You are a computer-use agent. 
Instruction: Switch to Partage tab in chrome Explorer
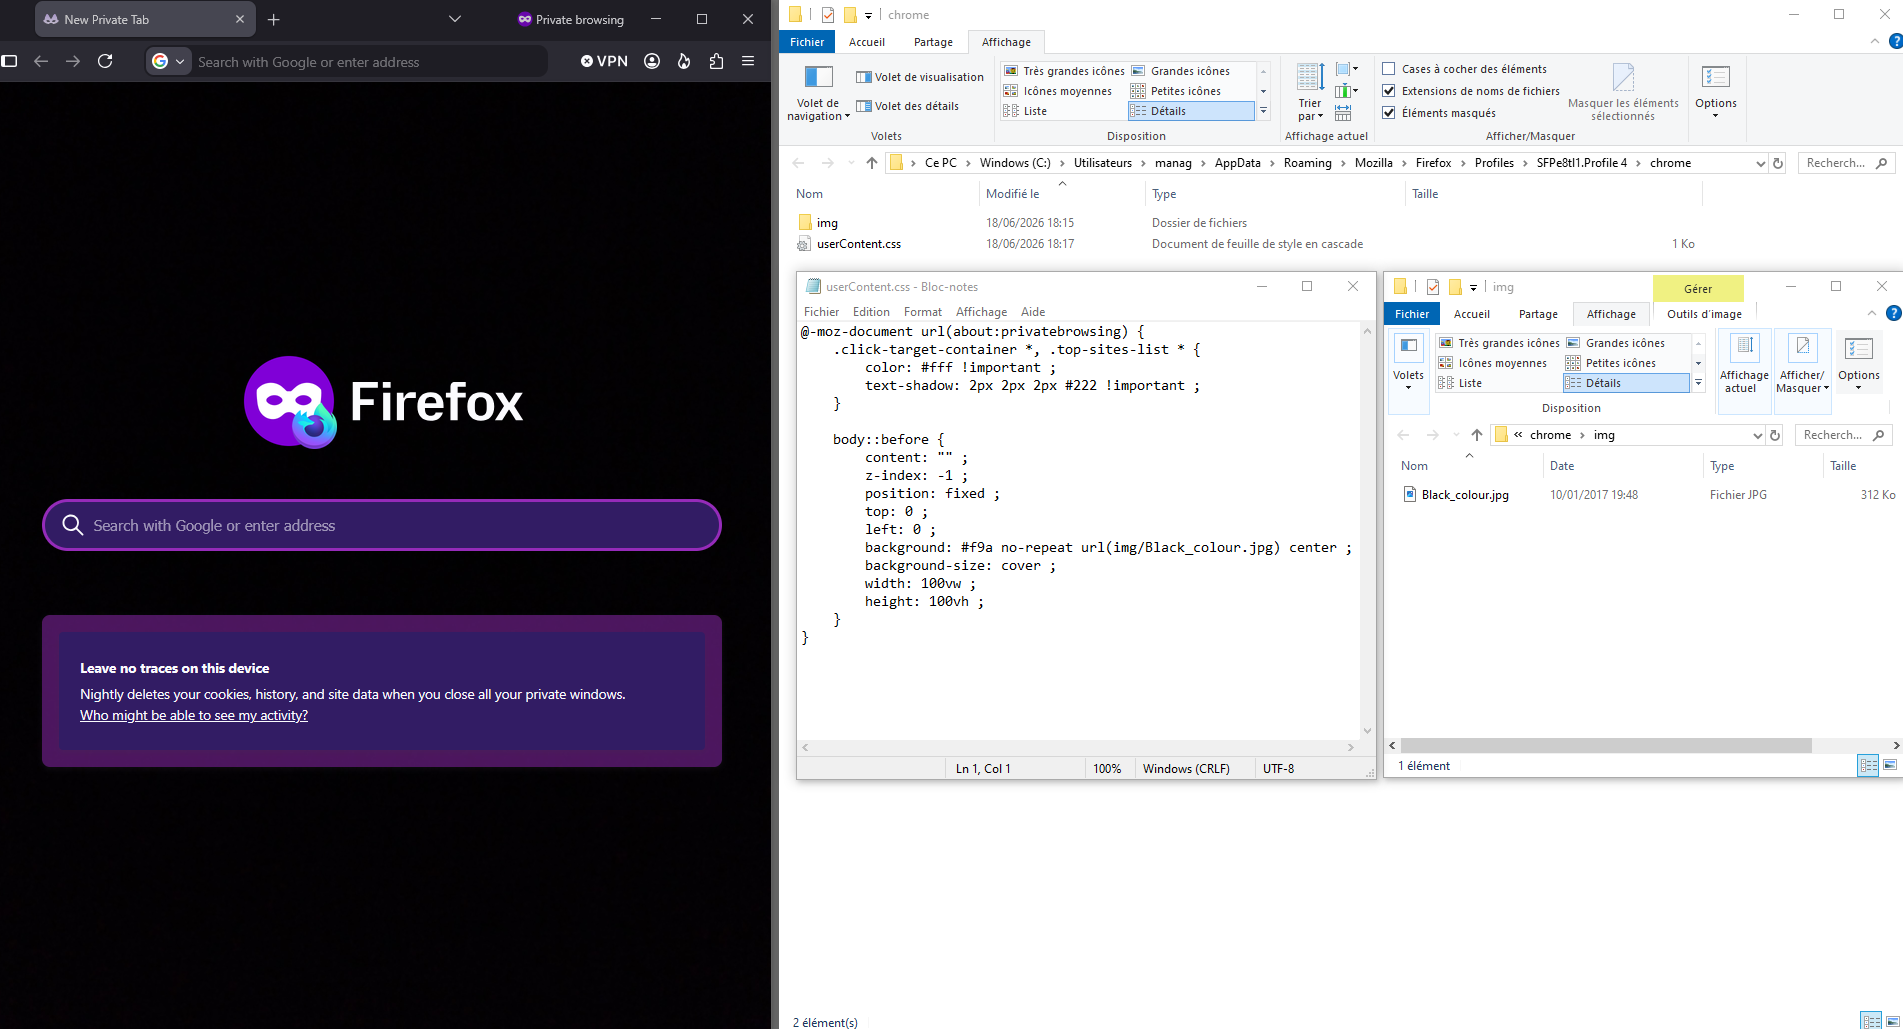click(933, 42)
